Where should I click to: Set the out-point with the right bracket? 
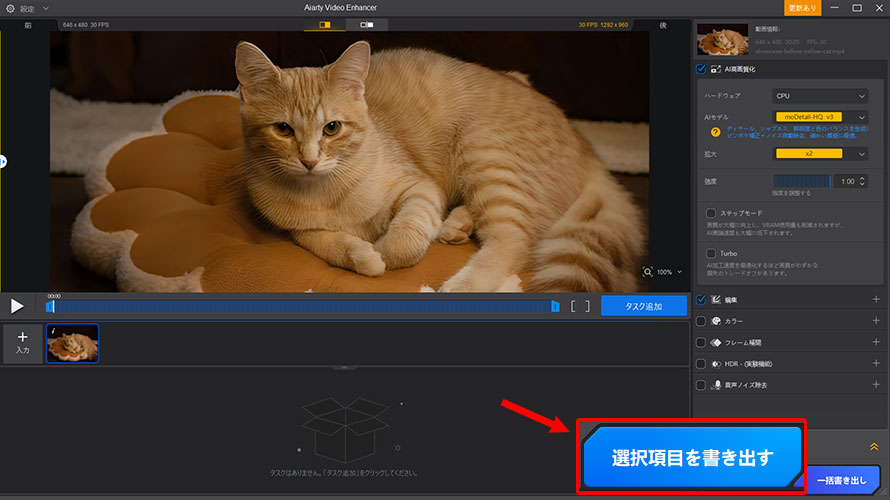587,306
